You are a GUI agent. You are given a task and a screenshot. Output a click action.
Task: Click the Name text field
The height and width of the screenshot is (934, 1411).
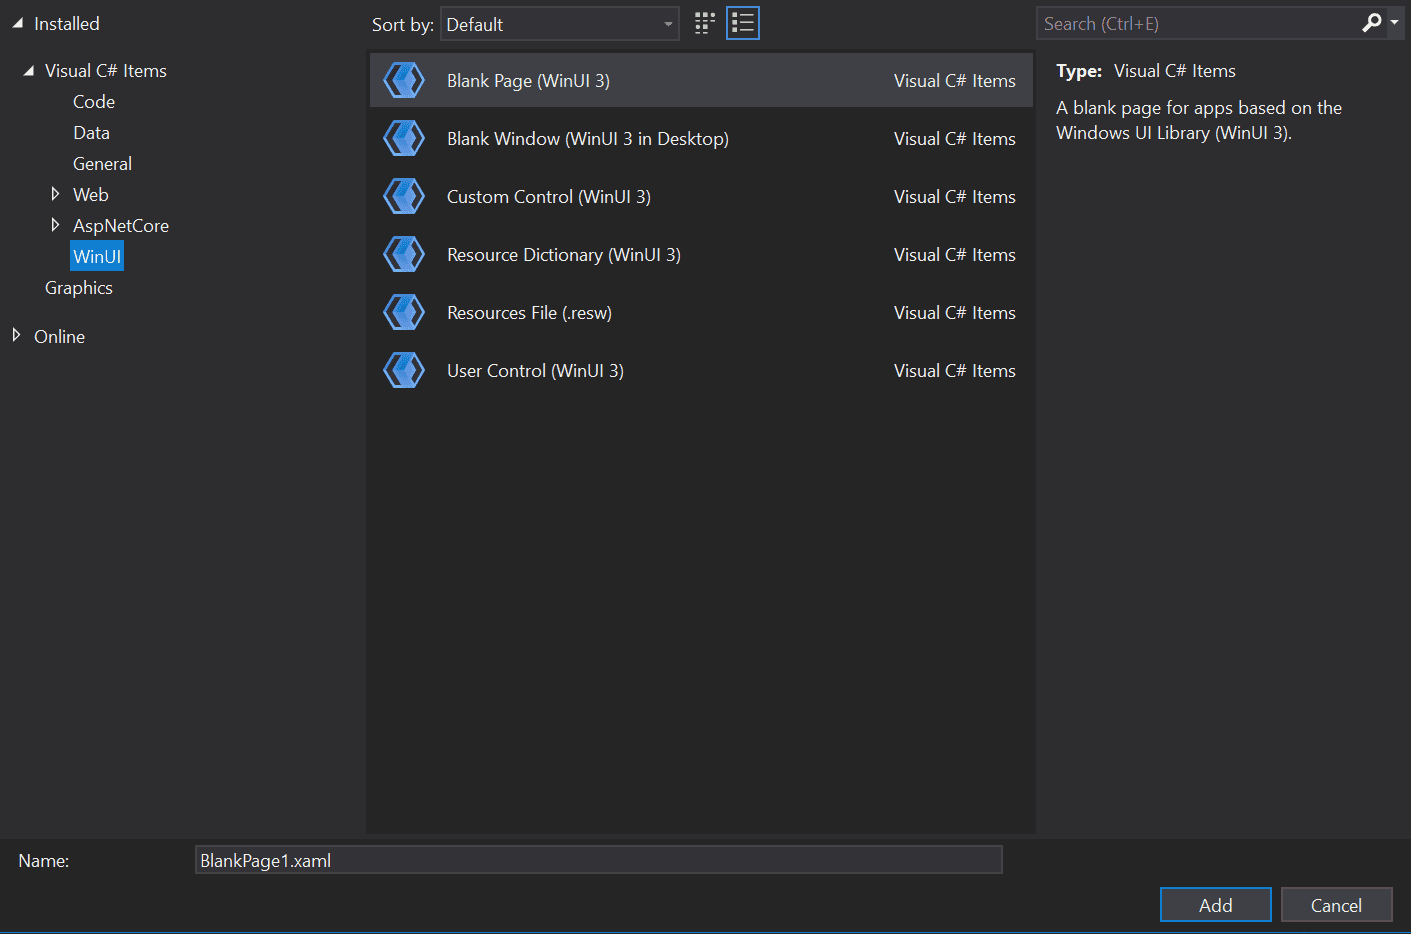tap(598, 860)
